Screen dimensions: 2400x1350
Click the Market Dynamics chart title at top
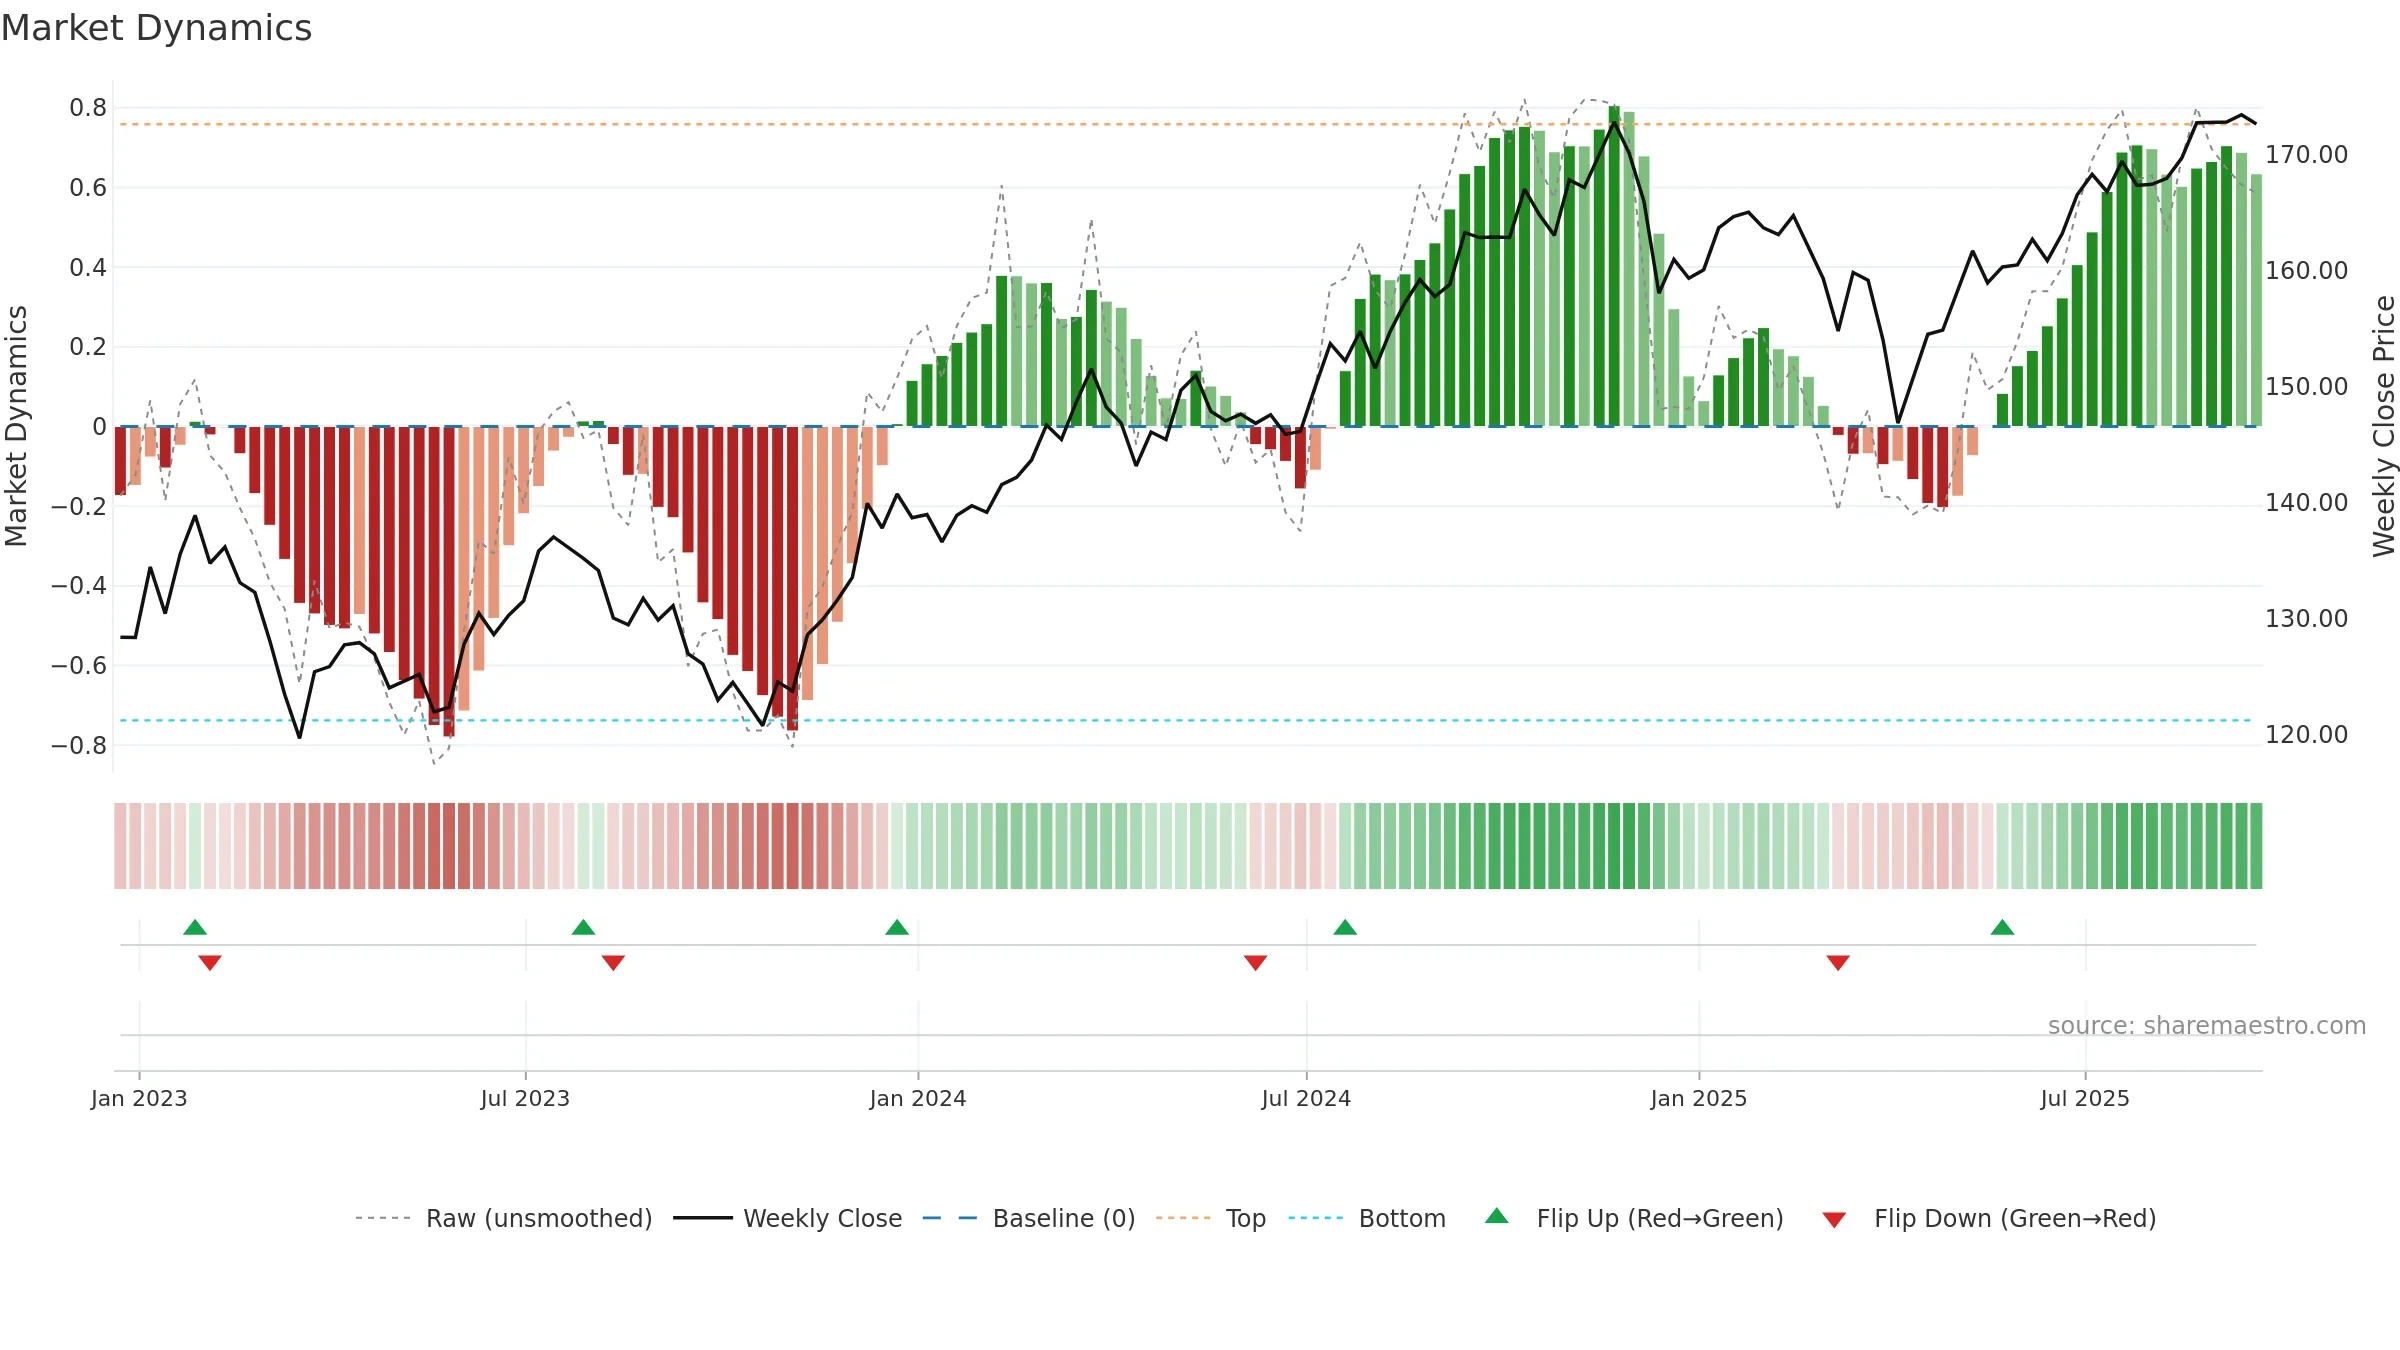pos(156,28)
